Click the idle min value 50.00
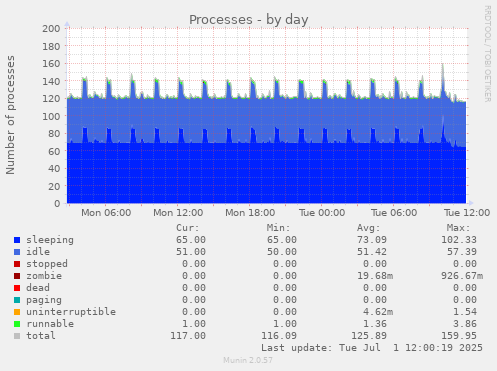Image resolution: width=497 pixels, height=371 pixels. (x=282, y=252)
